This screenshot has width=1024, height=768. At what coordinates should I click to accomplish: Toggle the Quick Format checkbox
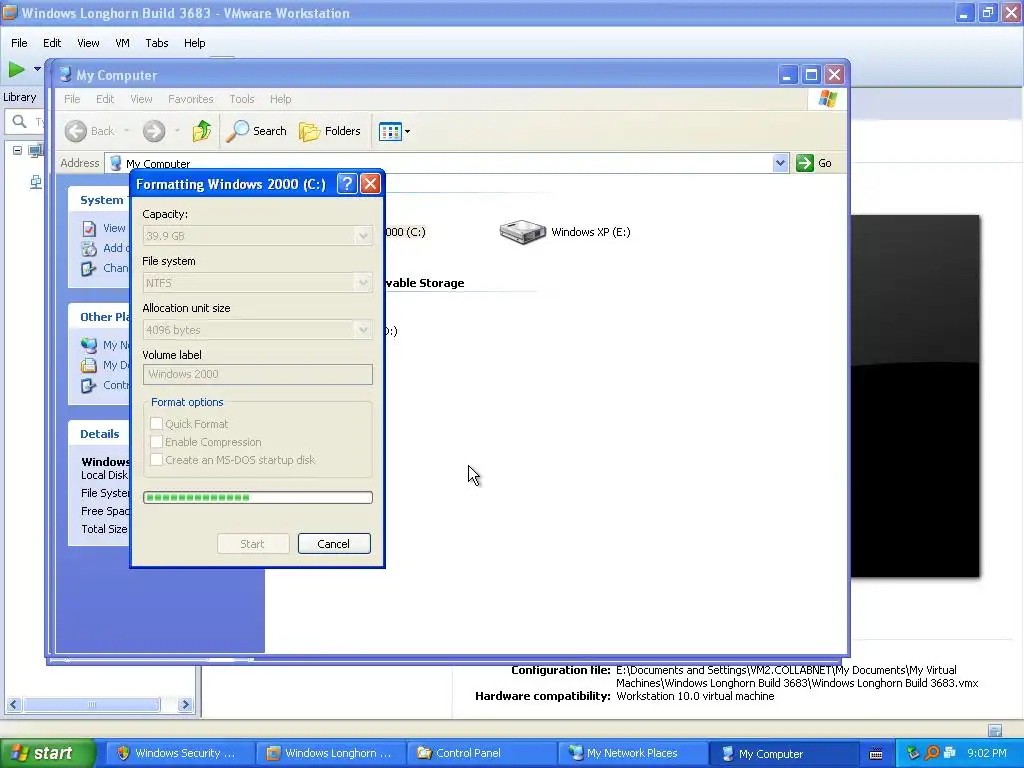[156, 424]
